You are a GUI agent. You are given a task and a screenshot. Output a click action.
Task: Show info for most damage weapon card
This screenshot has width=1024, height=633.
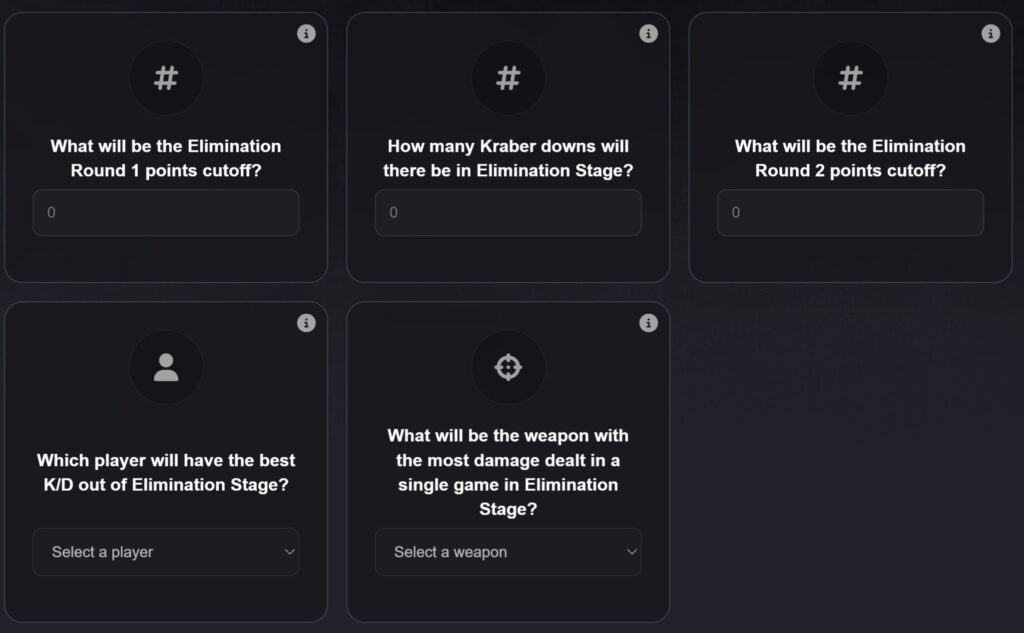click(x=649, y=323)
